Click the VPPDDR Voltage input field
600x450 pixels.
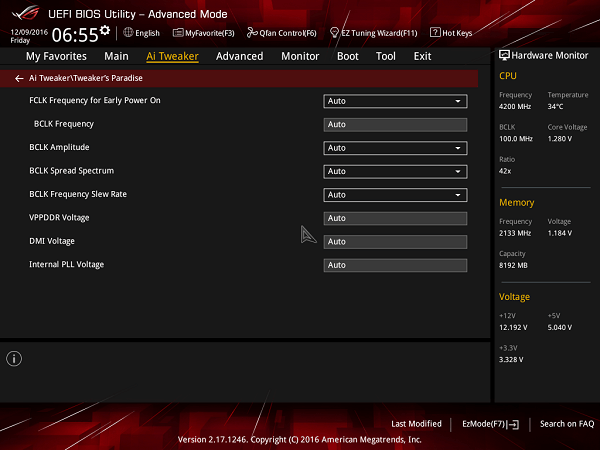tap(395, 218)
